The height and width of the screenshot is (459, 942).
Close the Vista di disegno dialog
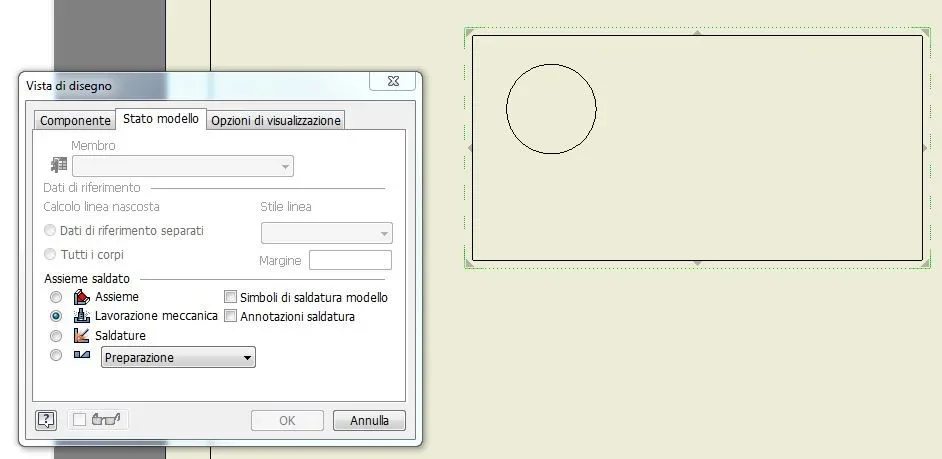(x=393, y=81)
